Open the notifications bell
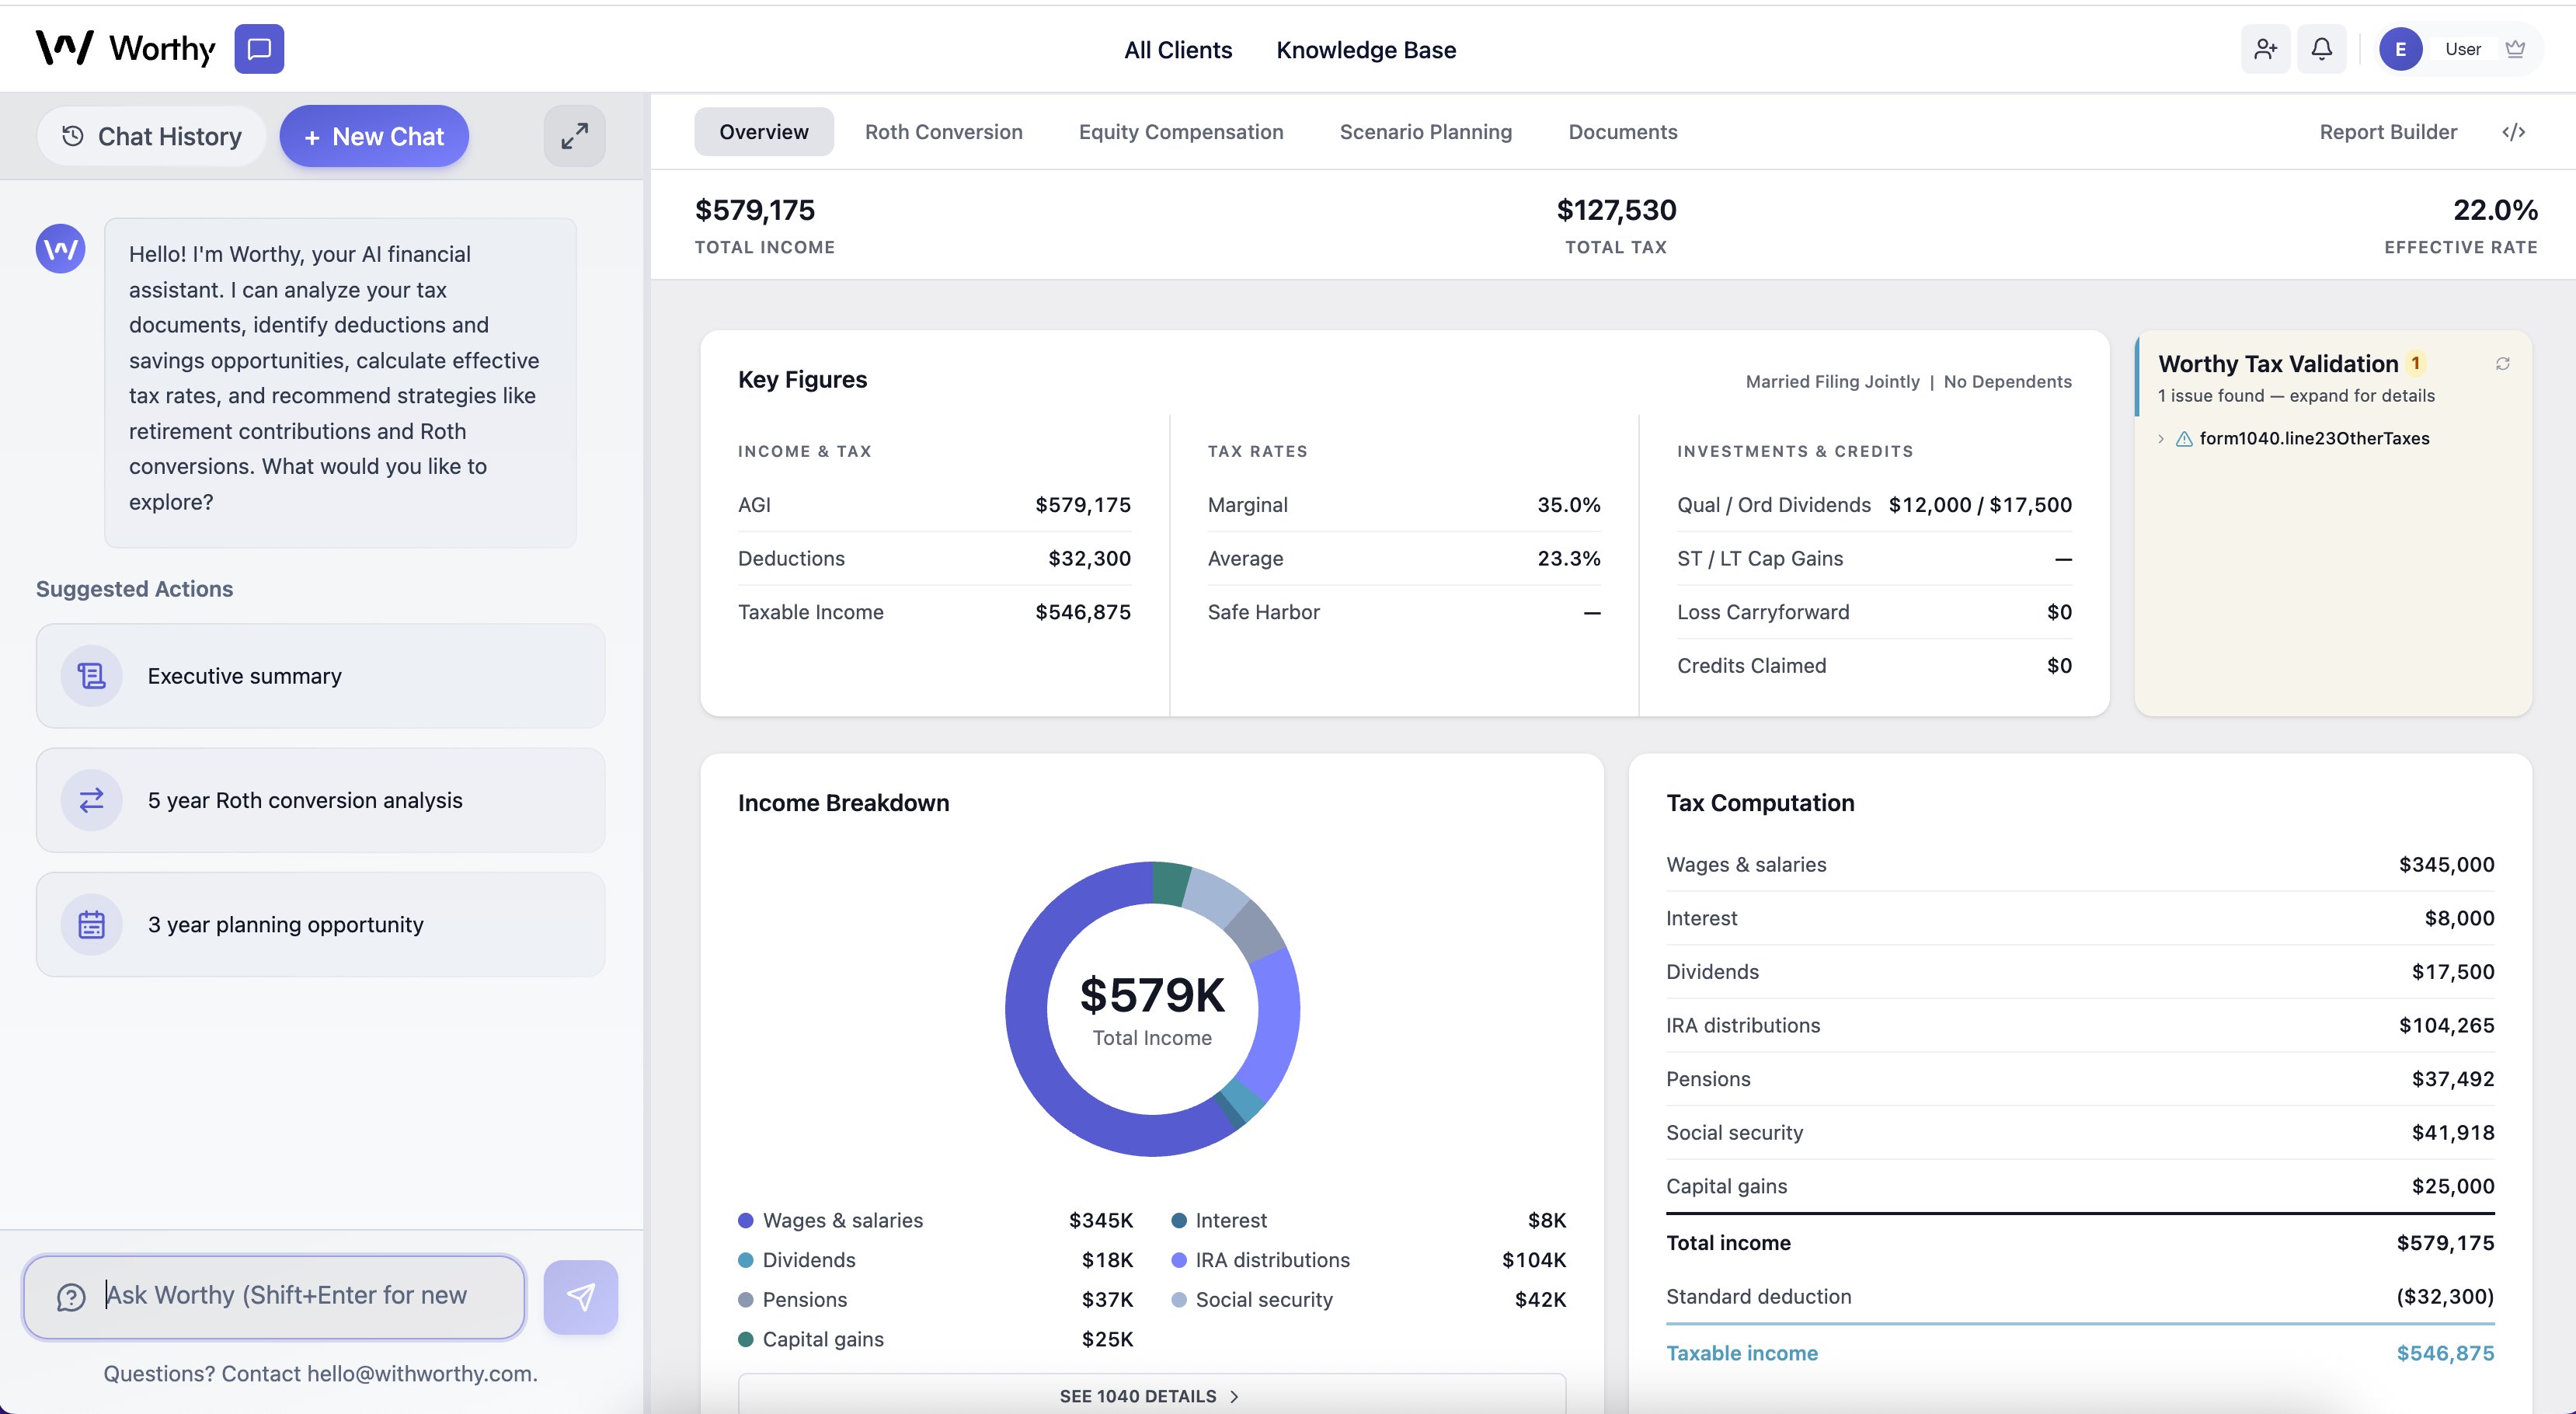Screen dimensions: 2576x1414 coord(2321,48)
